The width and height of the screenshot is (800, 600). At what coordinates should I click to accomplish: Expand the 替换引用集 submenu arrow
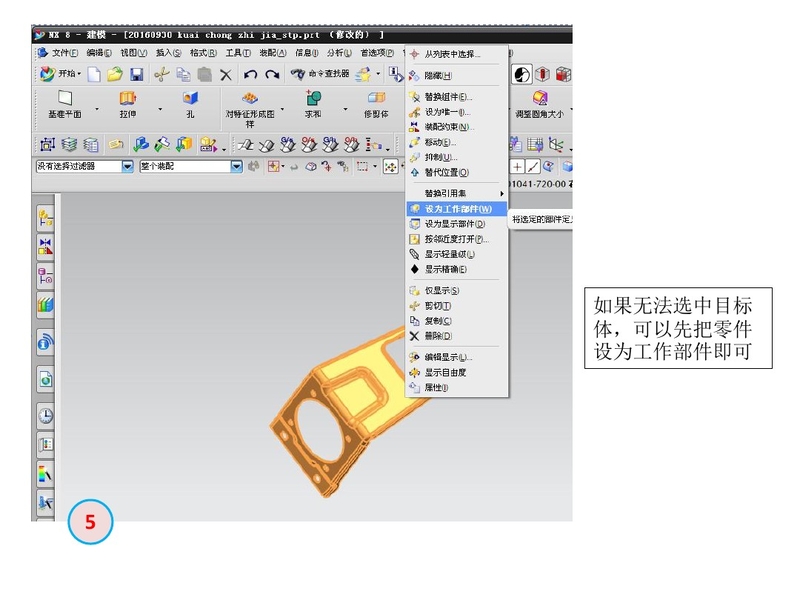tap(502, 193)
